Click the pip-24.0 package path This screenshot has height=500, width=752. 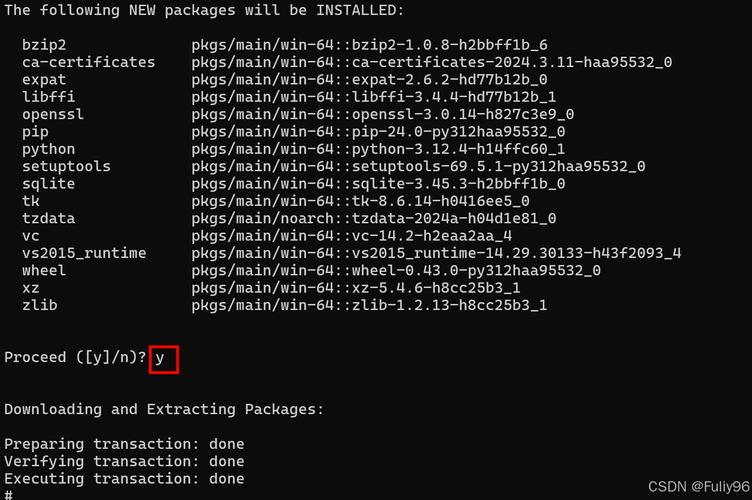(378, 131)
